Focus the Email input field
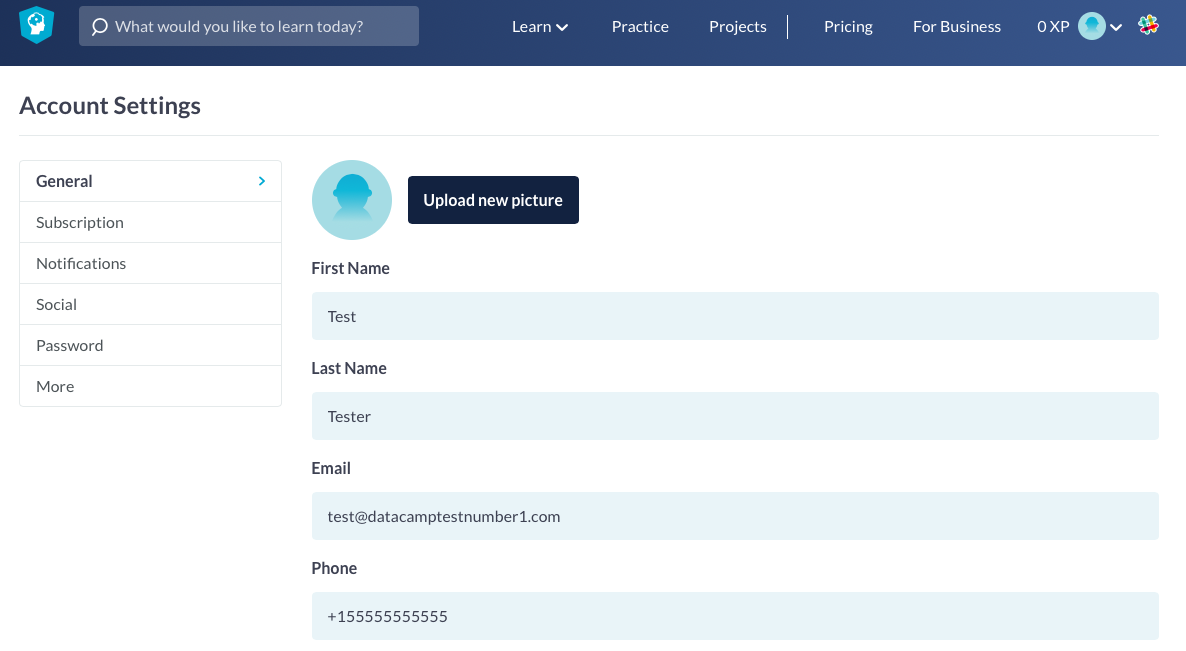This screenshot has height=651, width=1186. [x=735, y=516]
